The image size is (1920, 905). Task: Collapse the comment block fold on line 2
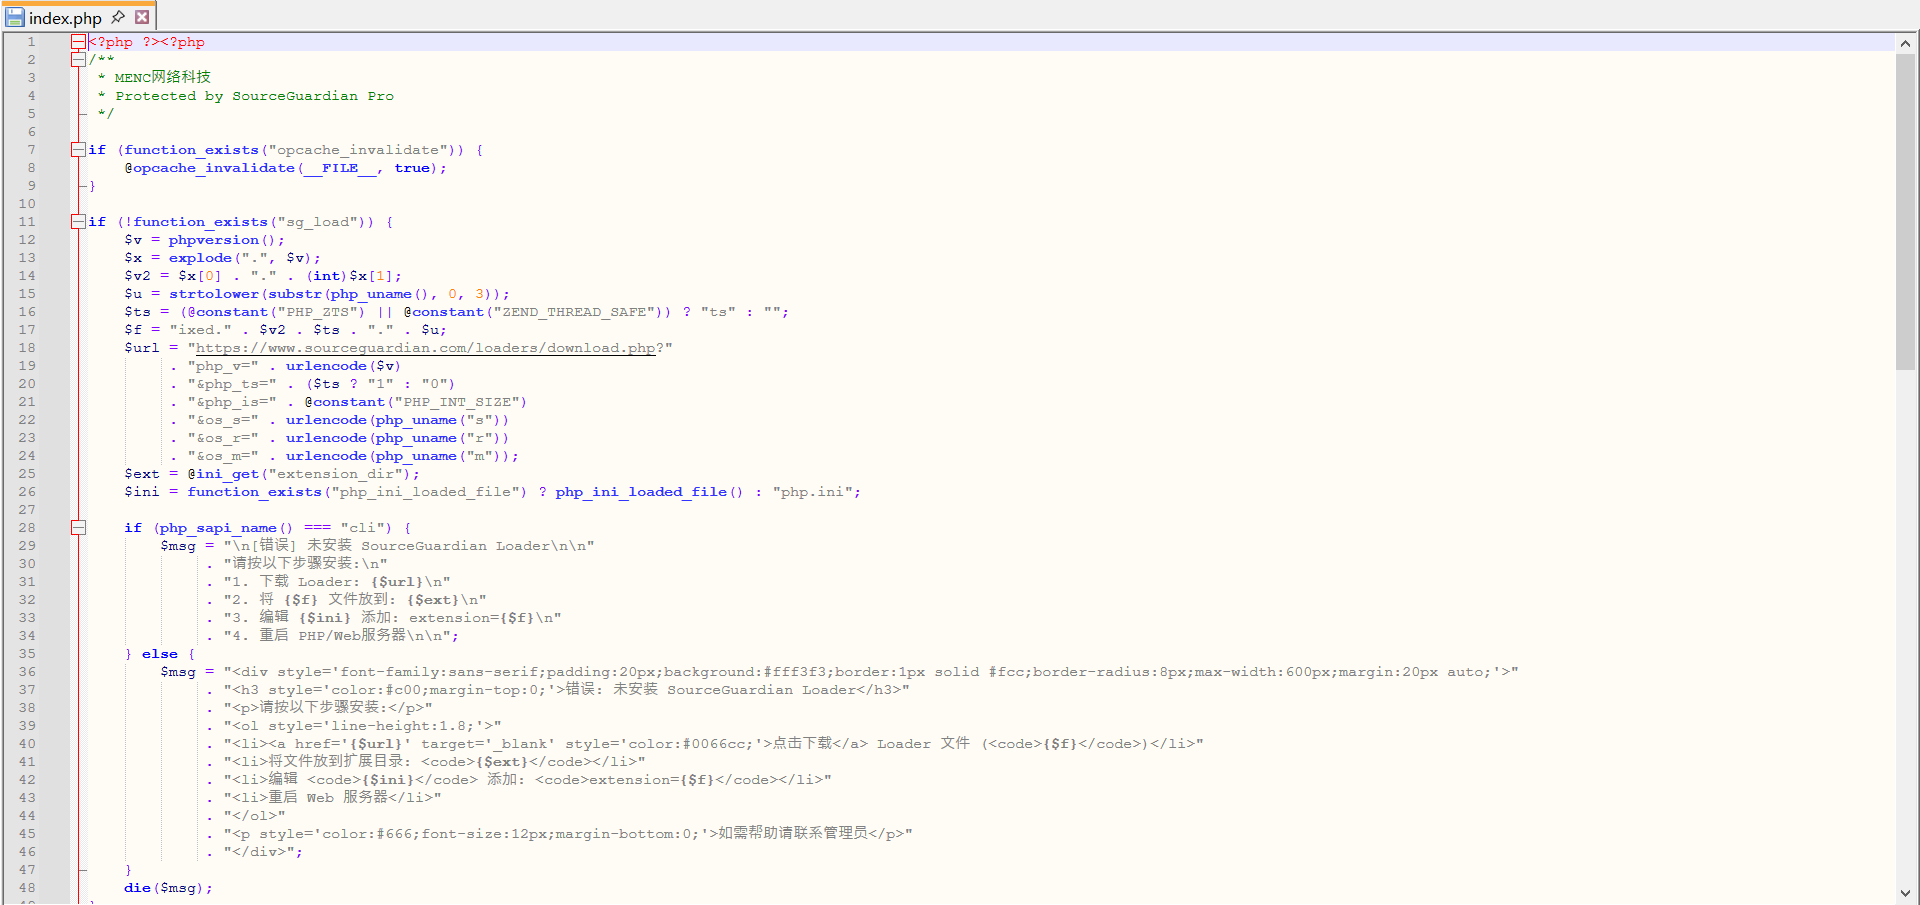[x=78, y=60]
